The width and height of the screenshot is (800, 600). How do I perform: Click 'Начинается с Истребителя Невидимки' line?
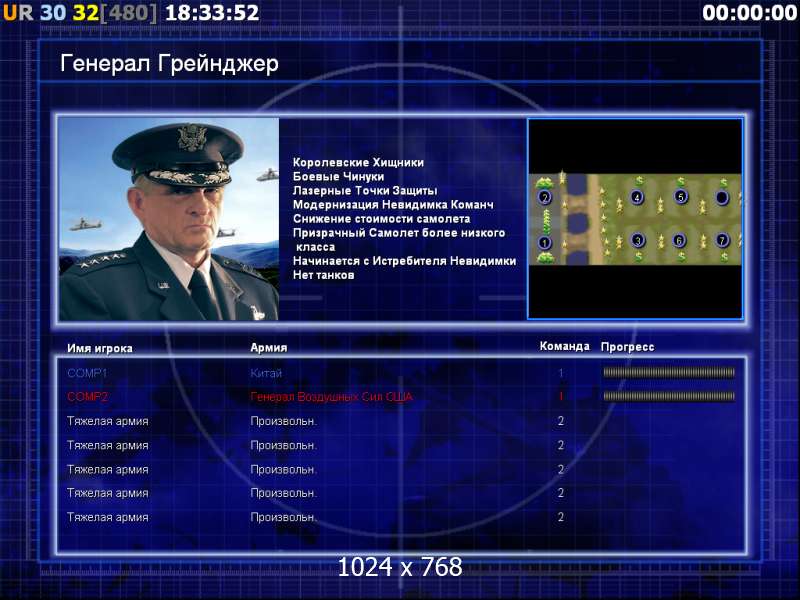pos(405,261)
